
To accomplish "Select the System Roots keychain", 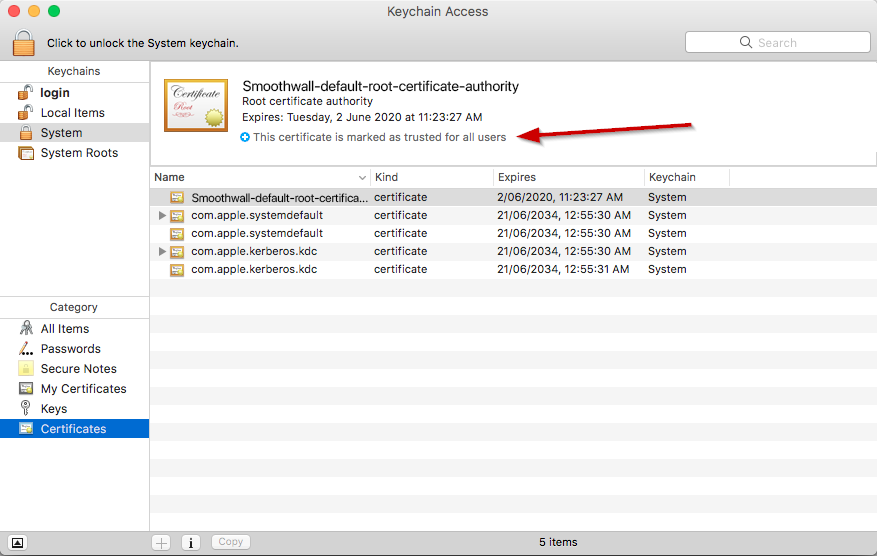I will click(79, 153).
